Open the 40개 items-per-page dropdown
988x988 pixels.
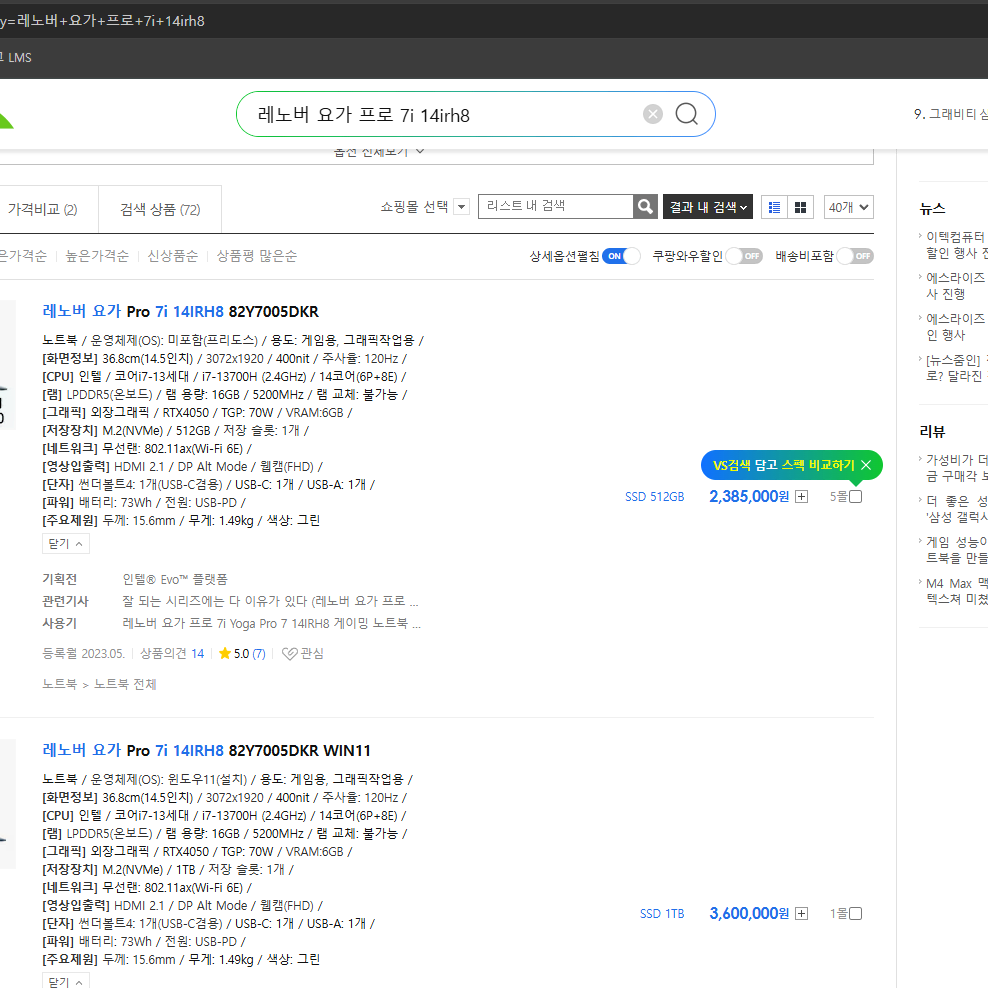pyautogui.click(x=849, y=207)
